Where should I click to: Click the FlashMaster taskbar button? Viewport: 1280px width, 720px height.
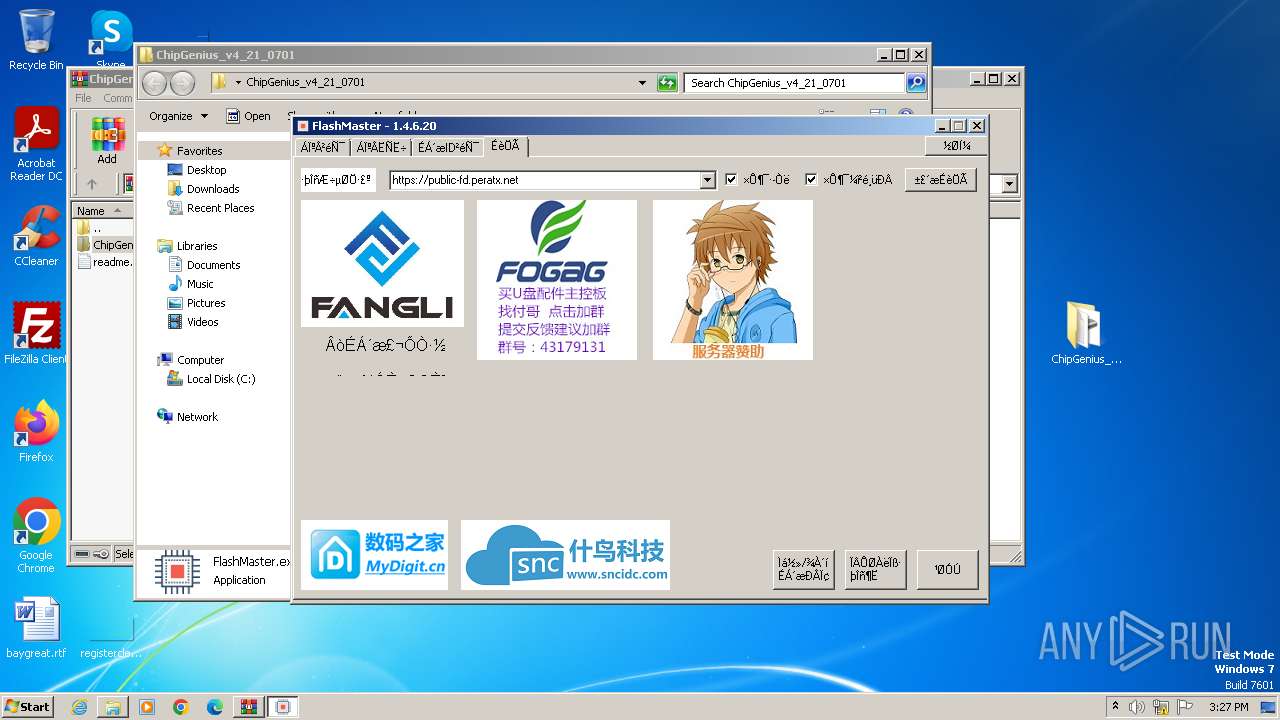click(x=282, y=706)
